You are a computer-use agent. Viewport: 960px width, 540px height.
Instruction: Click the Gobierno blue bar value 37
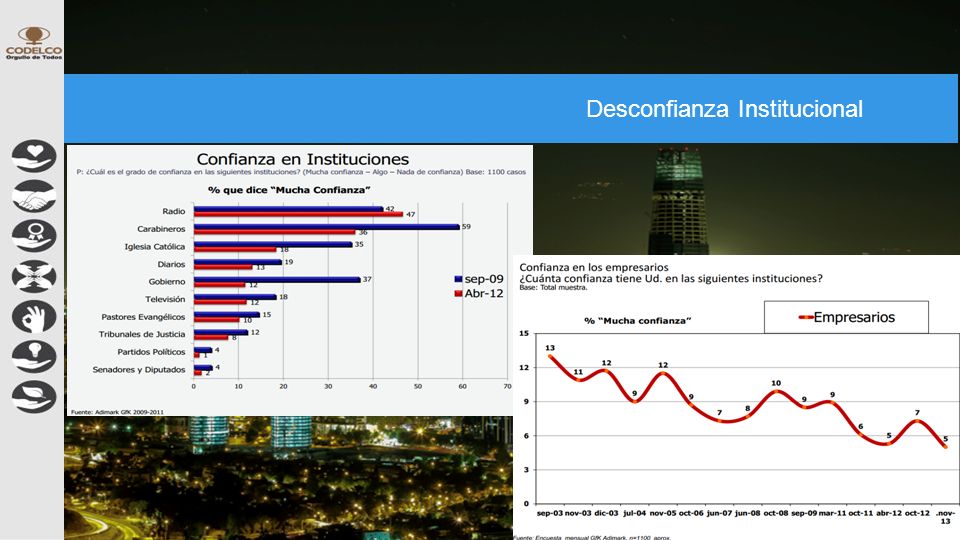367,279
